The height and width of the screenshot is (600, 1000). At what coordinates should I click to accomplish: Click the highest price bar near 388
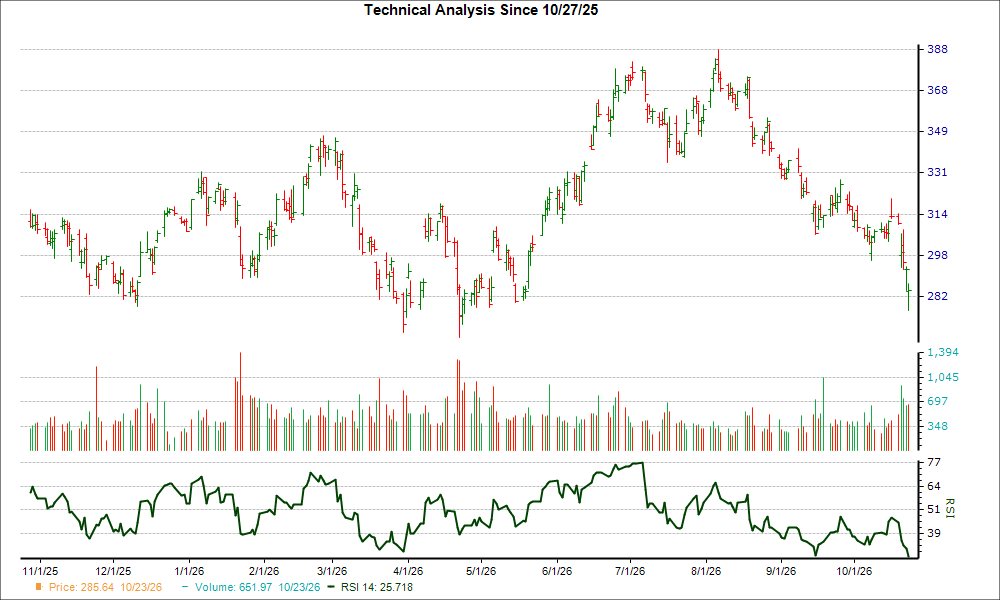tap(718, 66)
